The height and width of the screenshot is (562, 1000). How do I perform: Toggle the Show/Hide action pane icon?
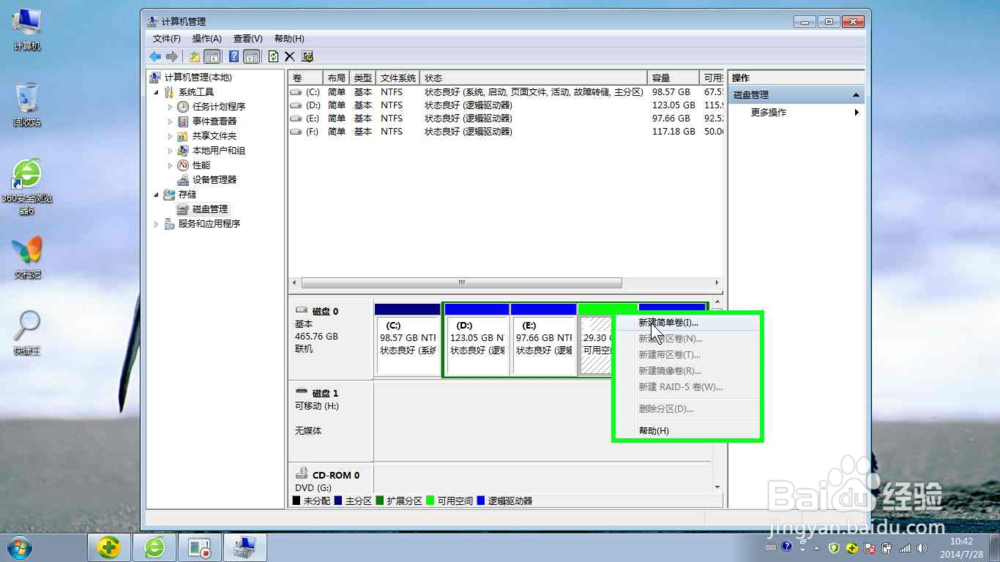click(x=252, y=57)
